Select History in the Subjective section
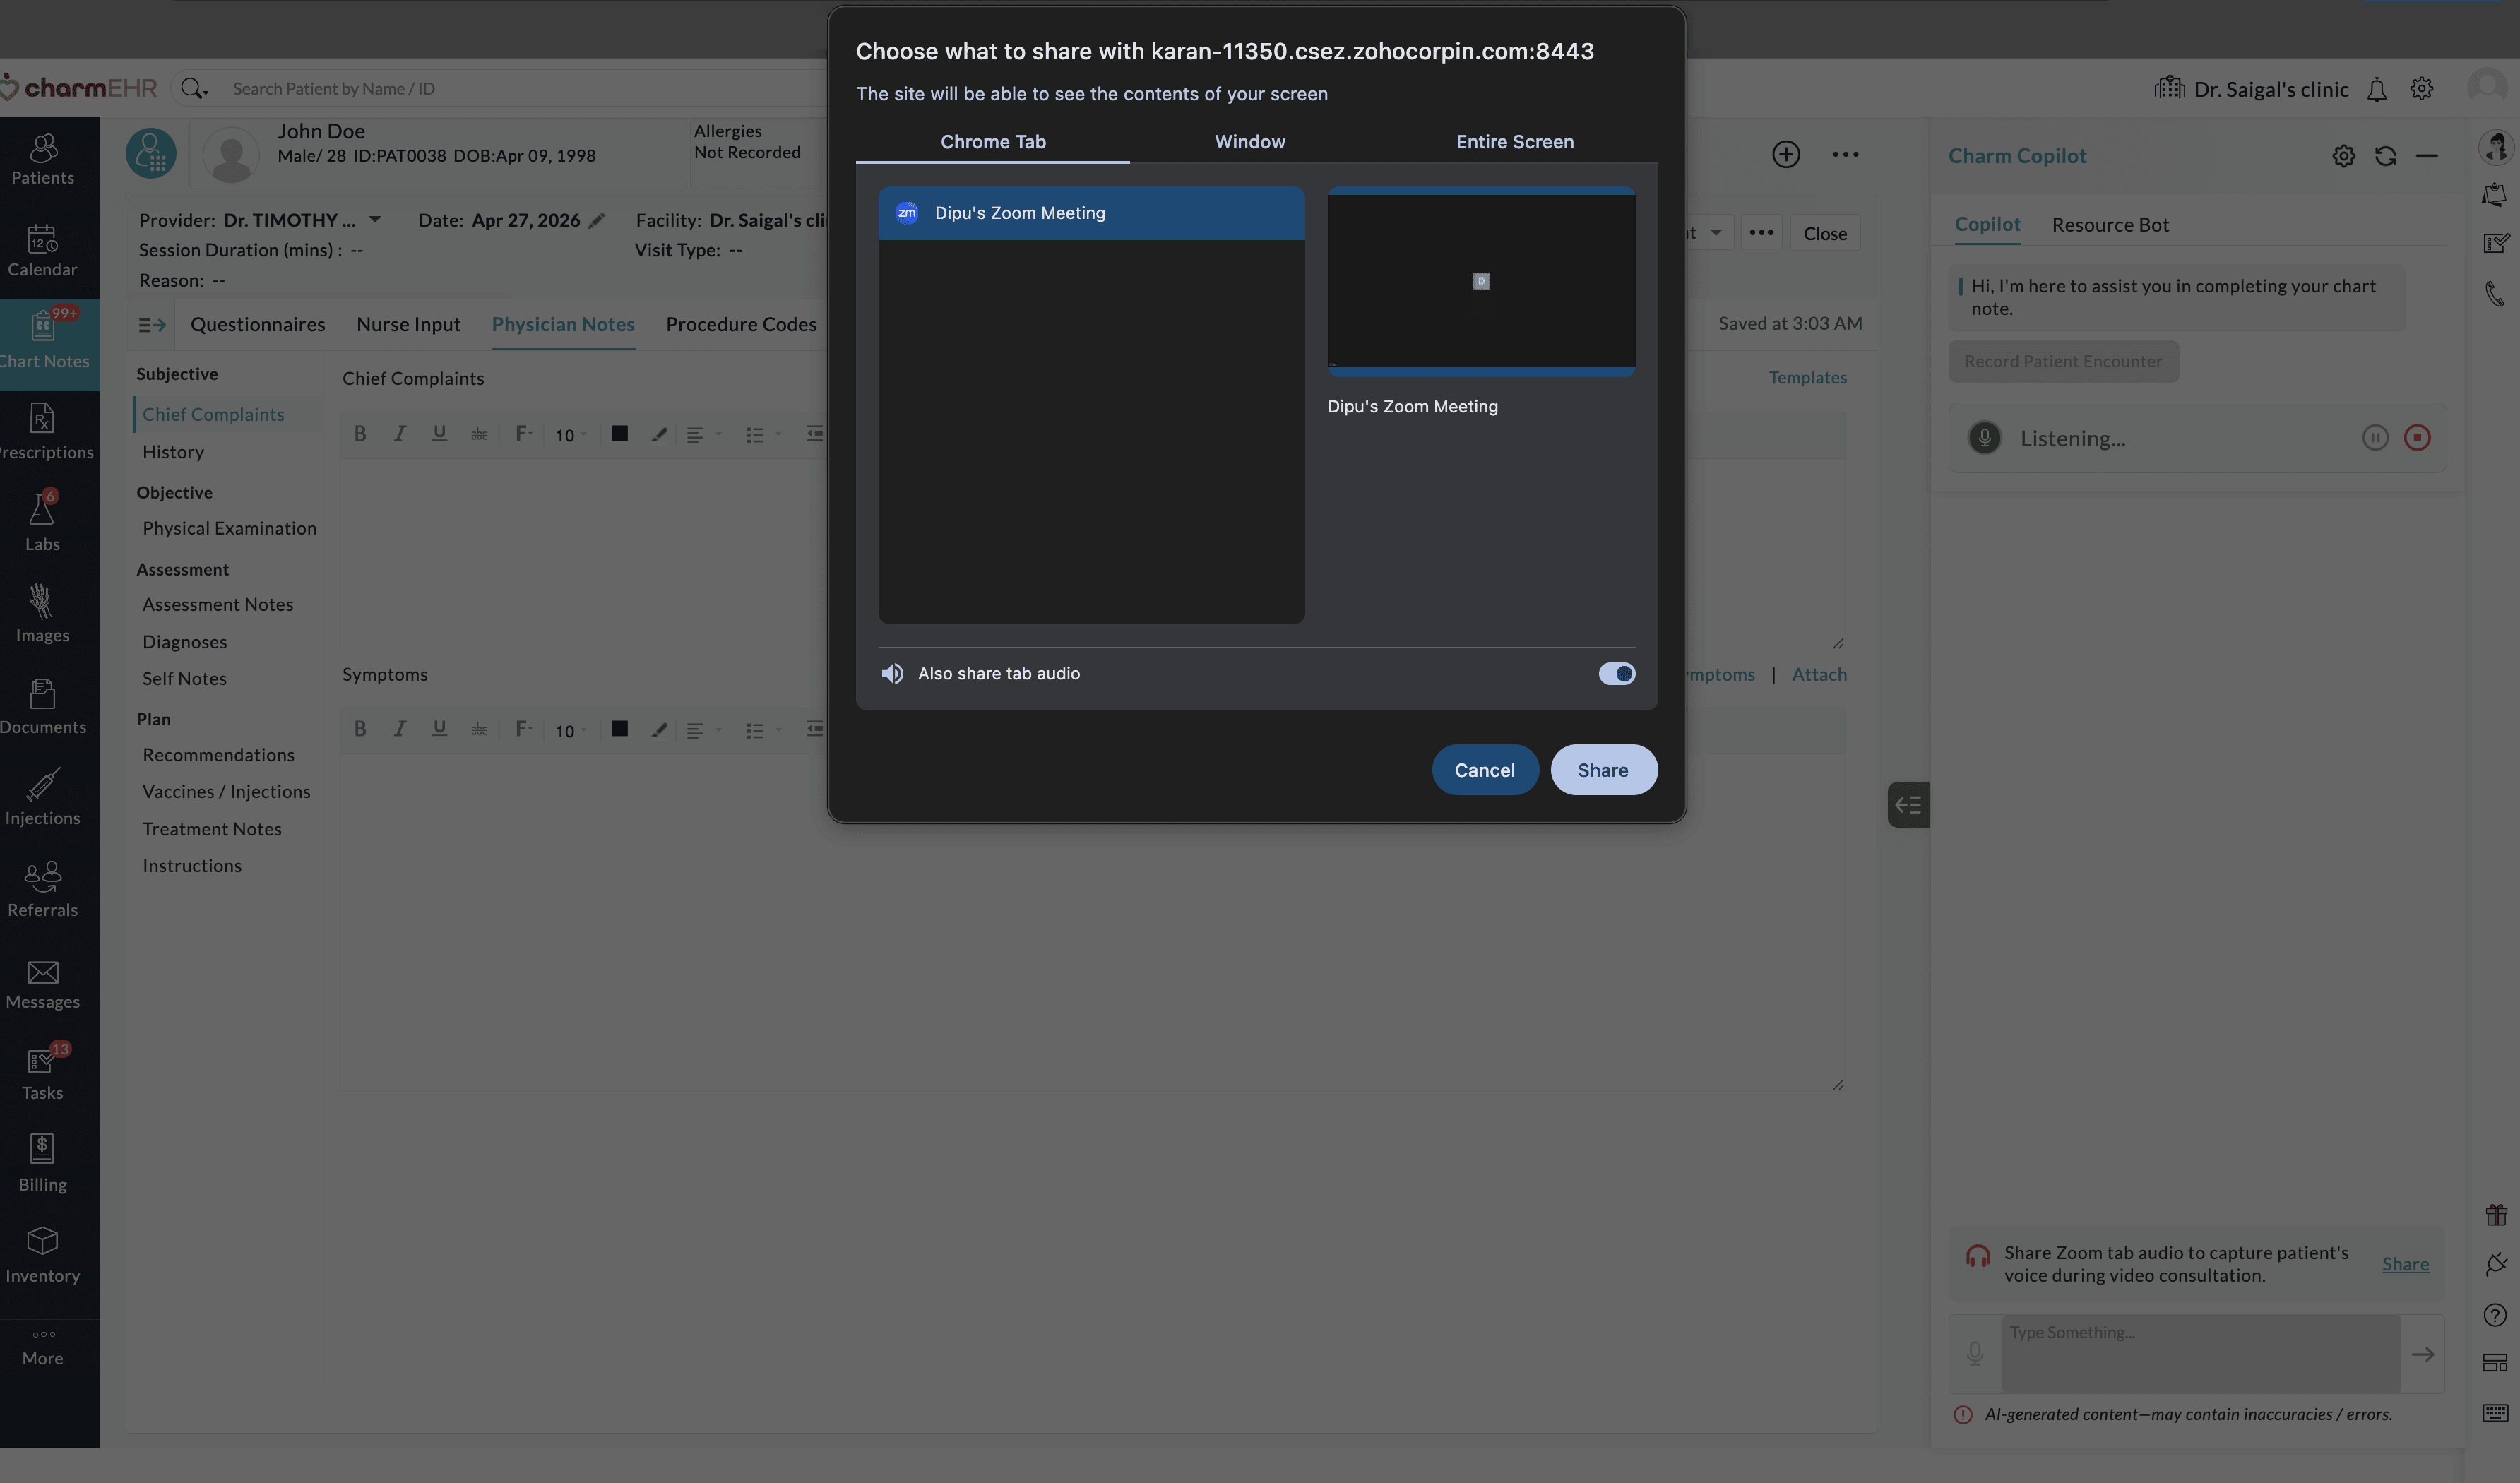This screenshot has width=2520, height=1483. point(173,452)
